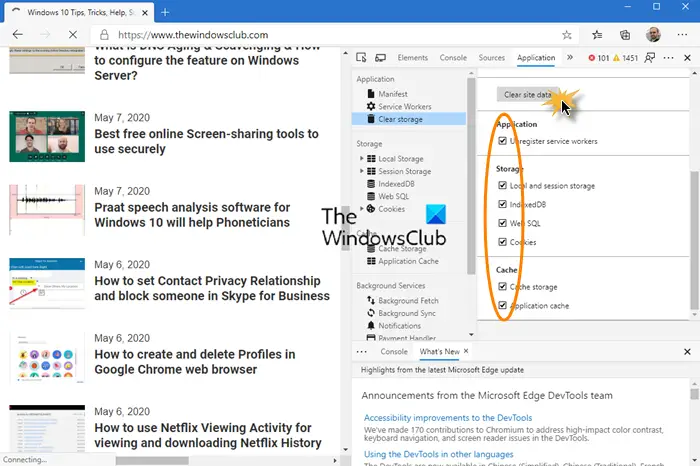Open IndexedDB storage entry
Viewport: 700px width, 466px height.
point(396,183)
